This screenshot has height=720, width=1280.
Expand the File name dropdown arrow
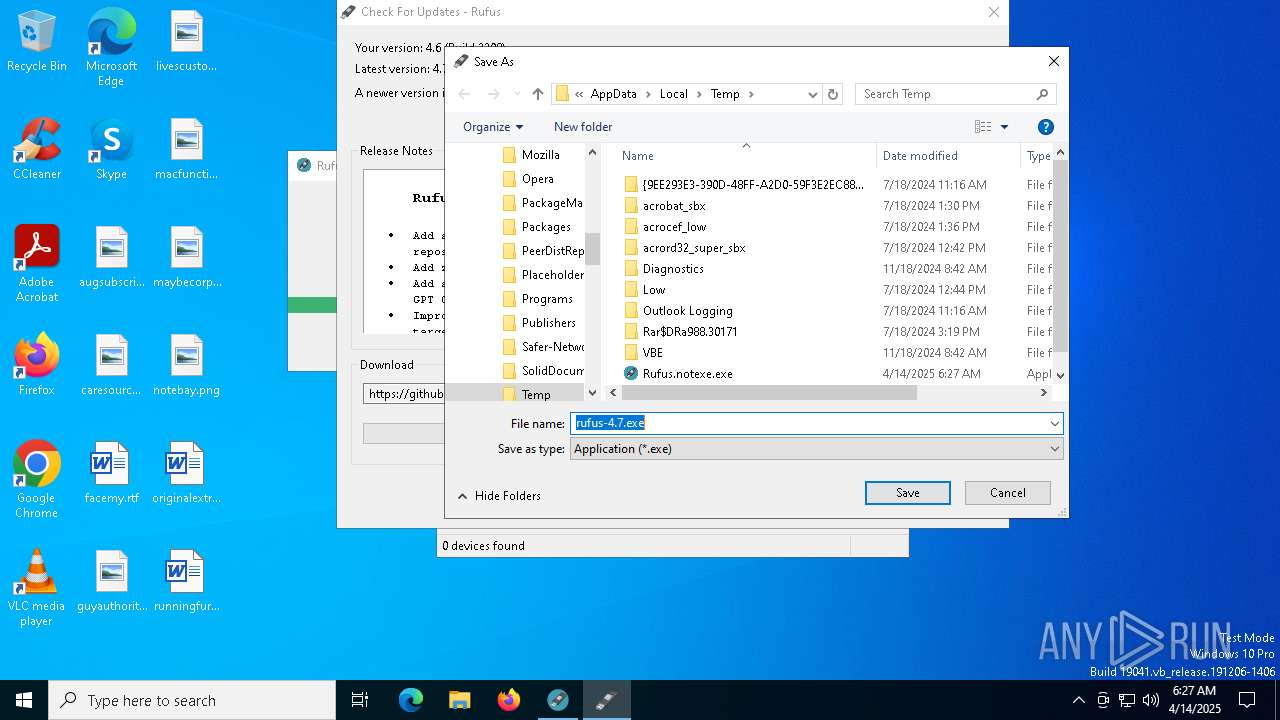1054,424
